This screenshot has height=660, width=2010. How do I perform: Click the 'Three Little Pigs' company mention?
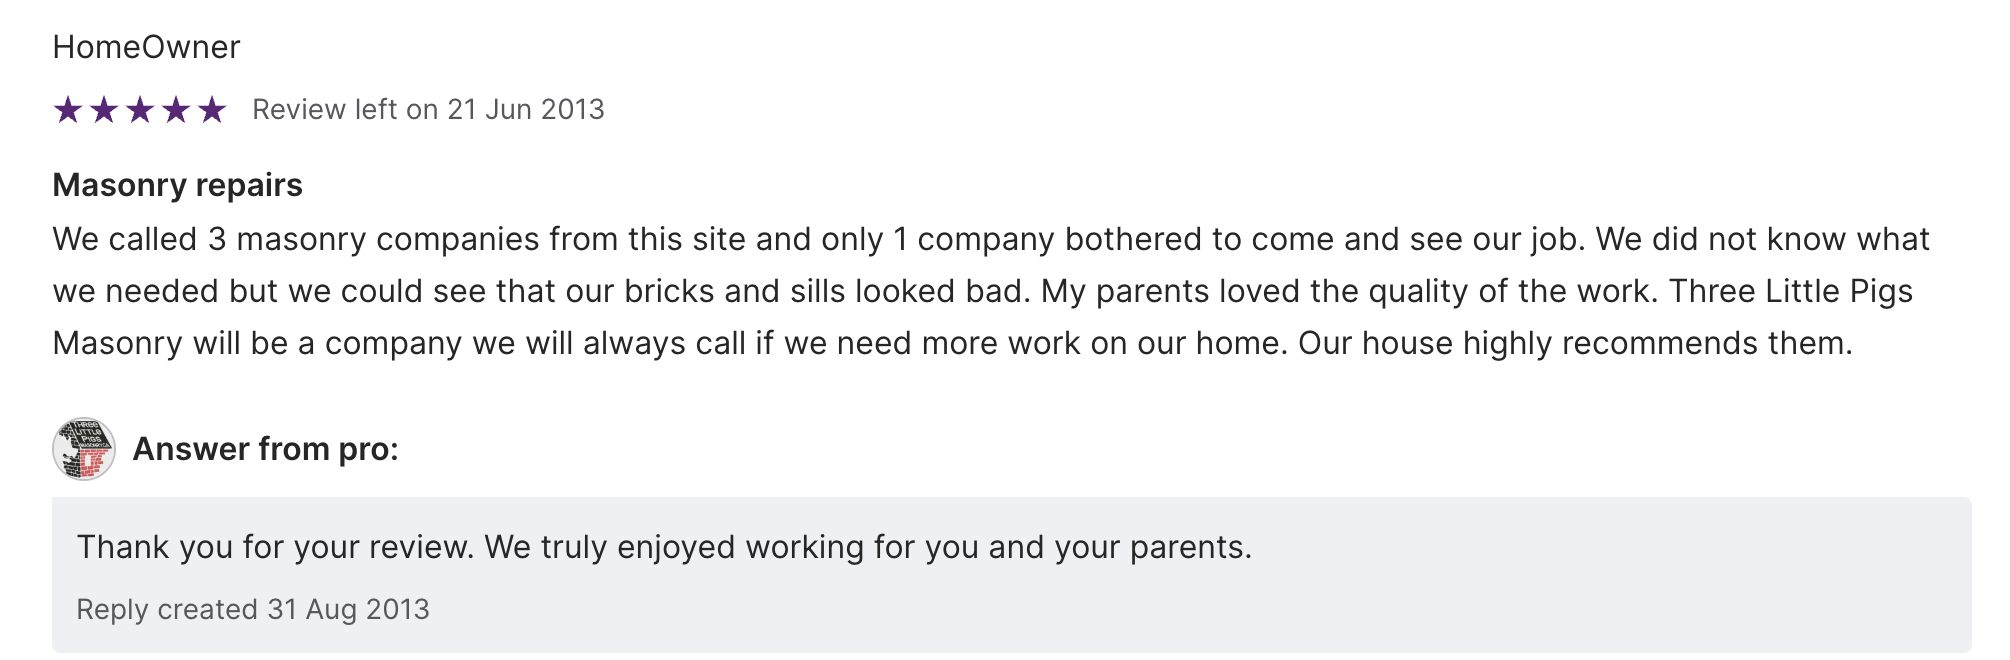click(x=1790, y=292)
